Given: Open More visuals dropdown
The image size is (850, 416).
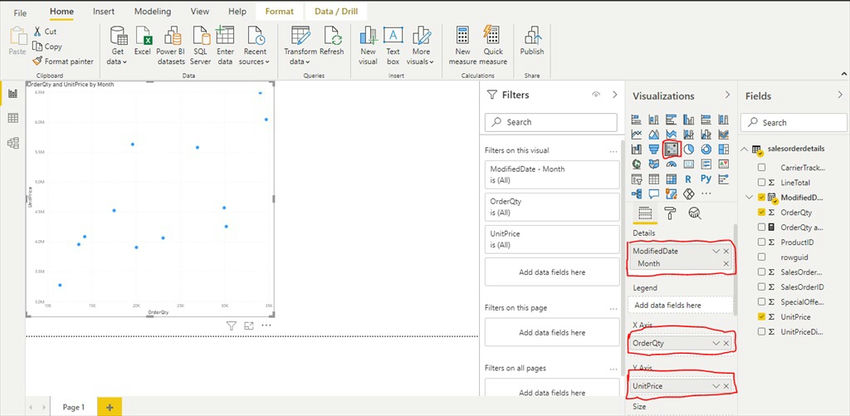Looking at the screenshot, I should (x=421, y=45).
